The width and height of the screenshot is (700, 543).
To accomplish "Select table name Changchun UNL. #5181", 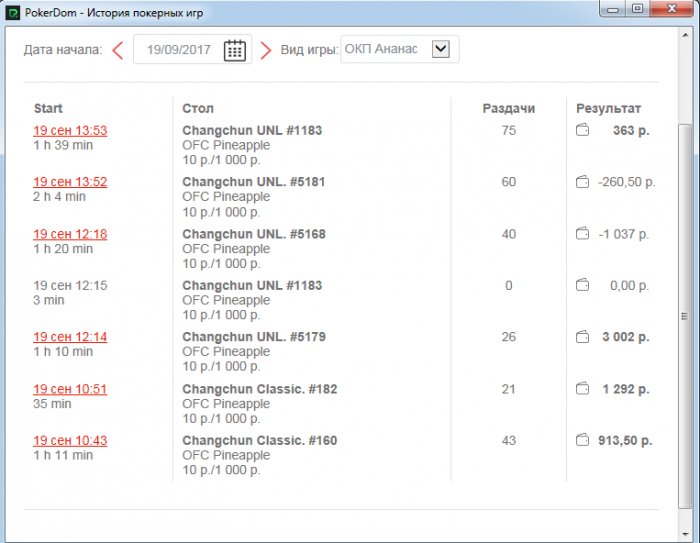I will (x=254, y=182).
